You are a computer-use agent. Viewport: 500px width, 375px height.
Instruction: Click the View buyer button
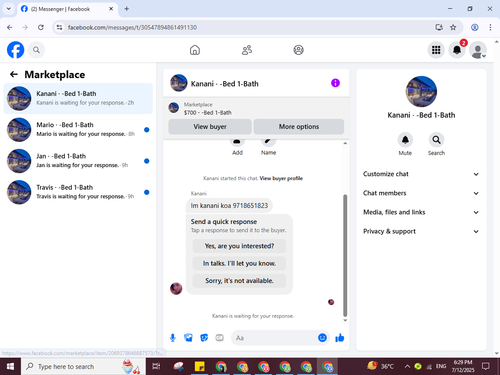coord(210,127)
